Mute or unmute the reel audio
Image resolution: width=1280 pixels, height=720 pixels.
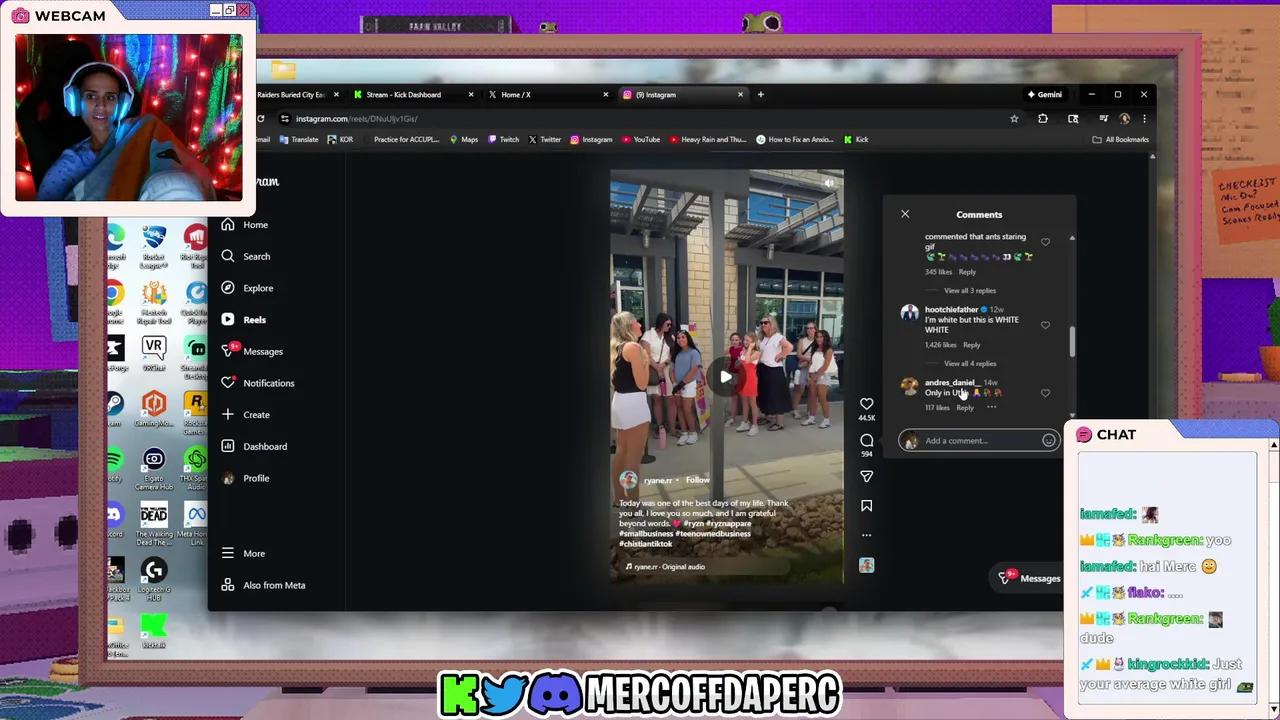[x=829, y=183]
